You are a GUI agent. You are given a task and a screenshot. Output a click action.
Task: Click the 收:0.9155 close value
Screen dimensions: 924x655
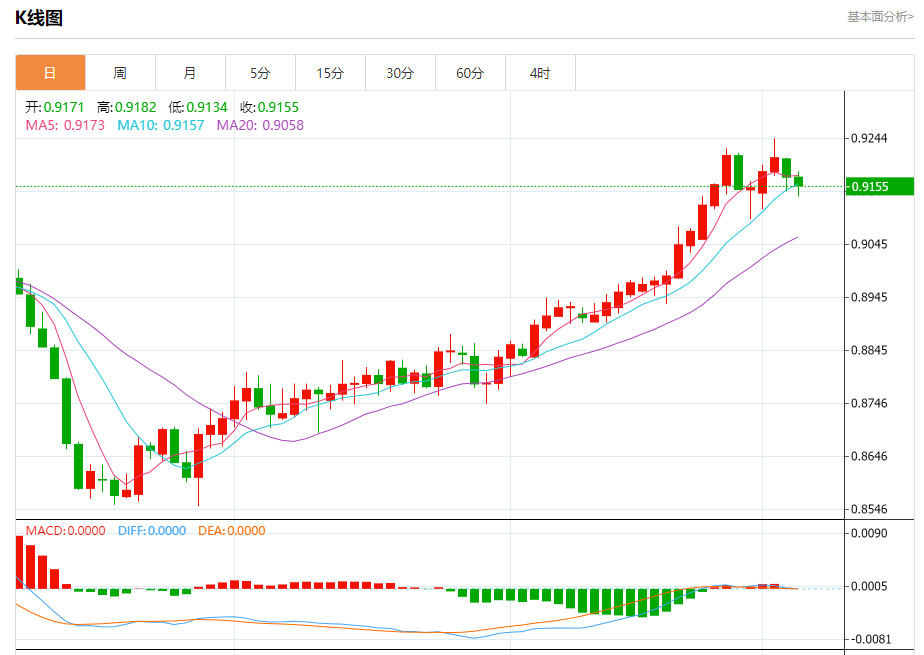(x=269, y=107)
